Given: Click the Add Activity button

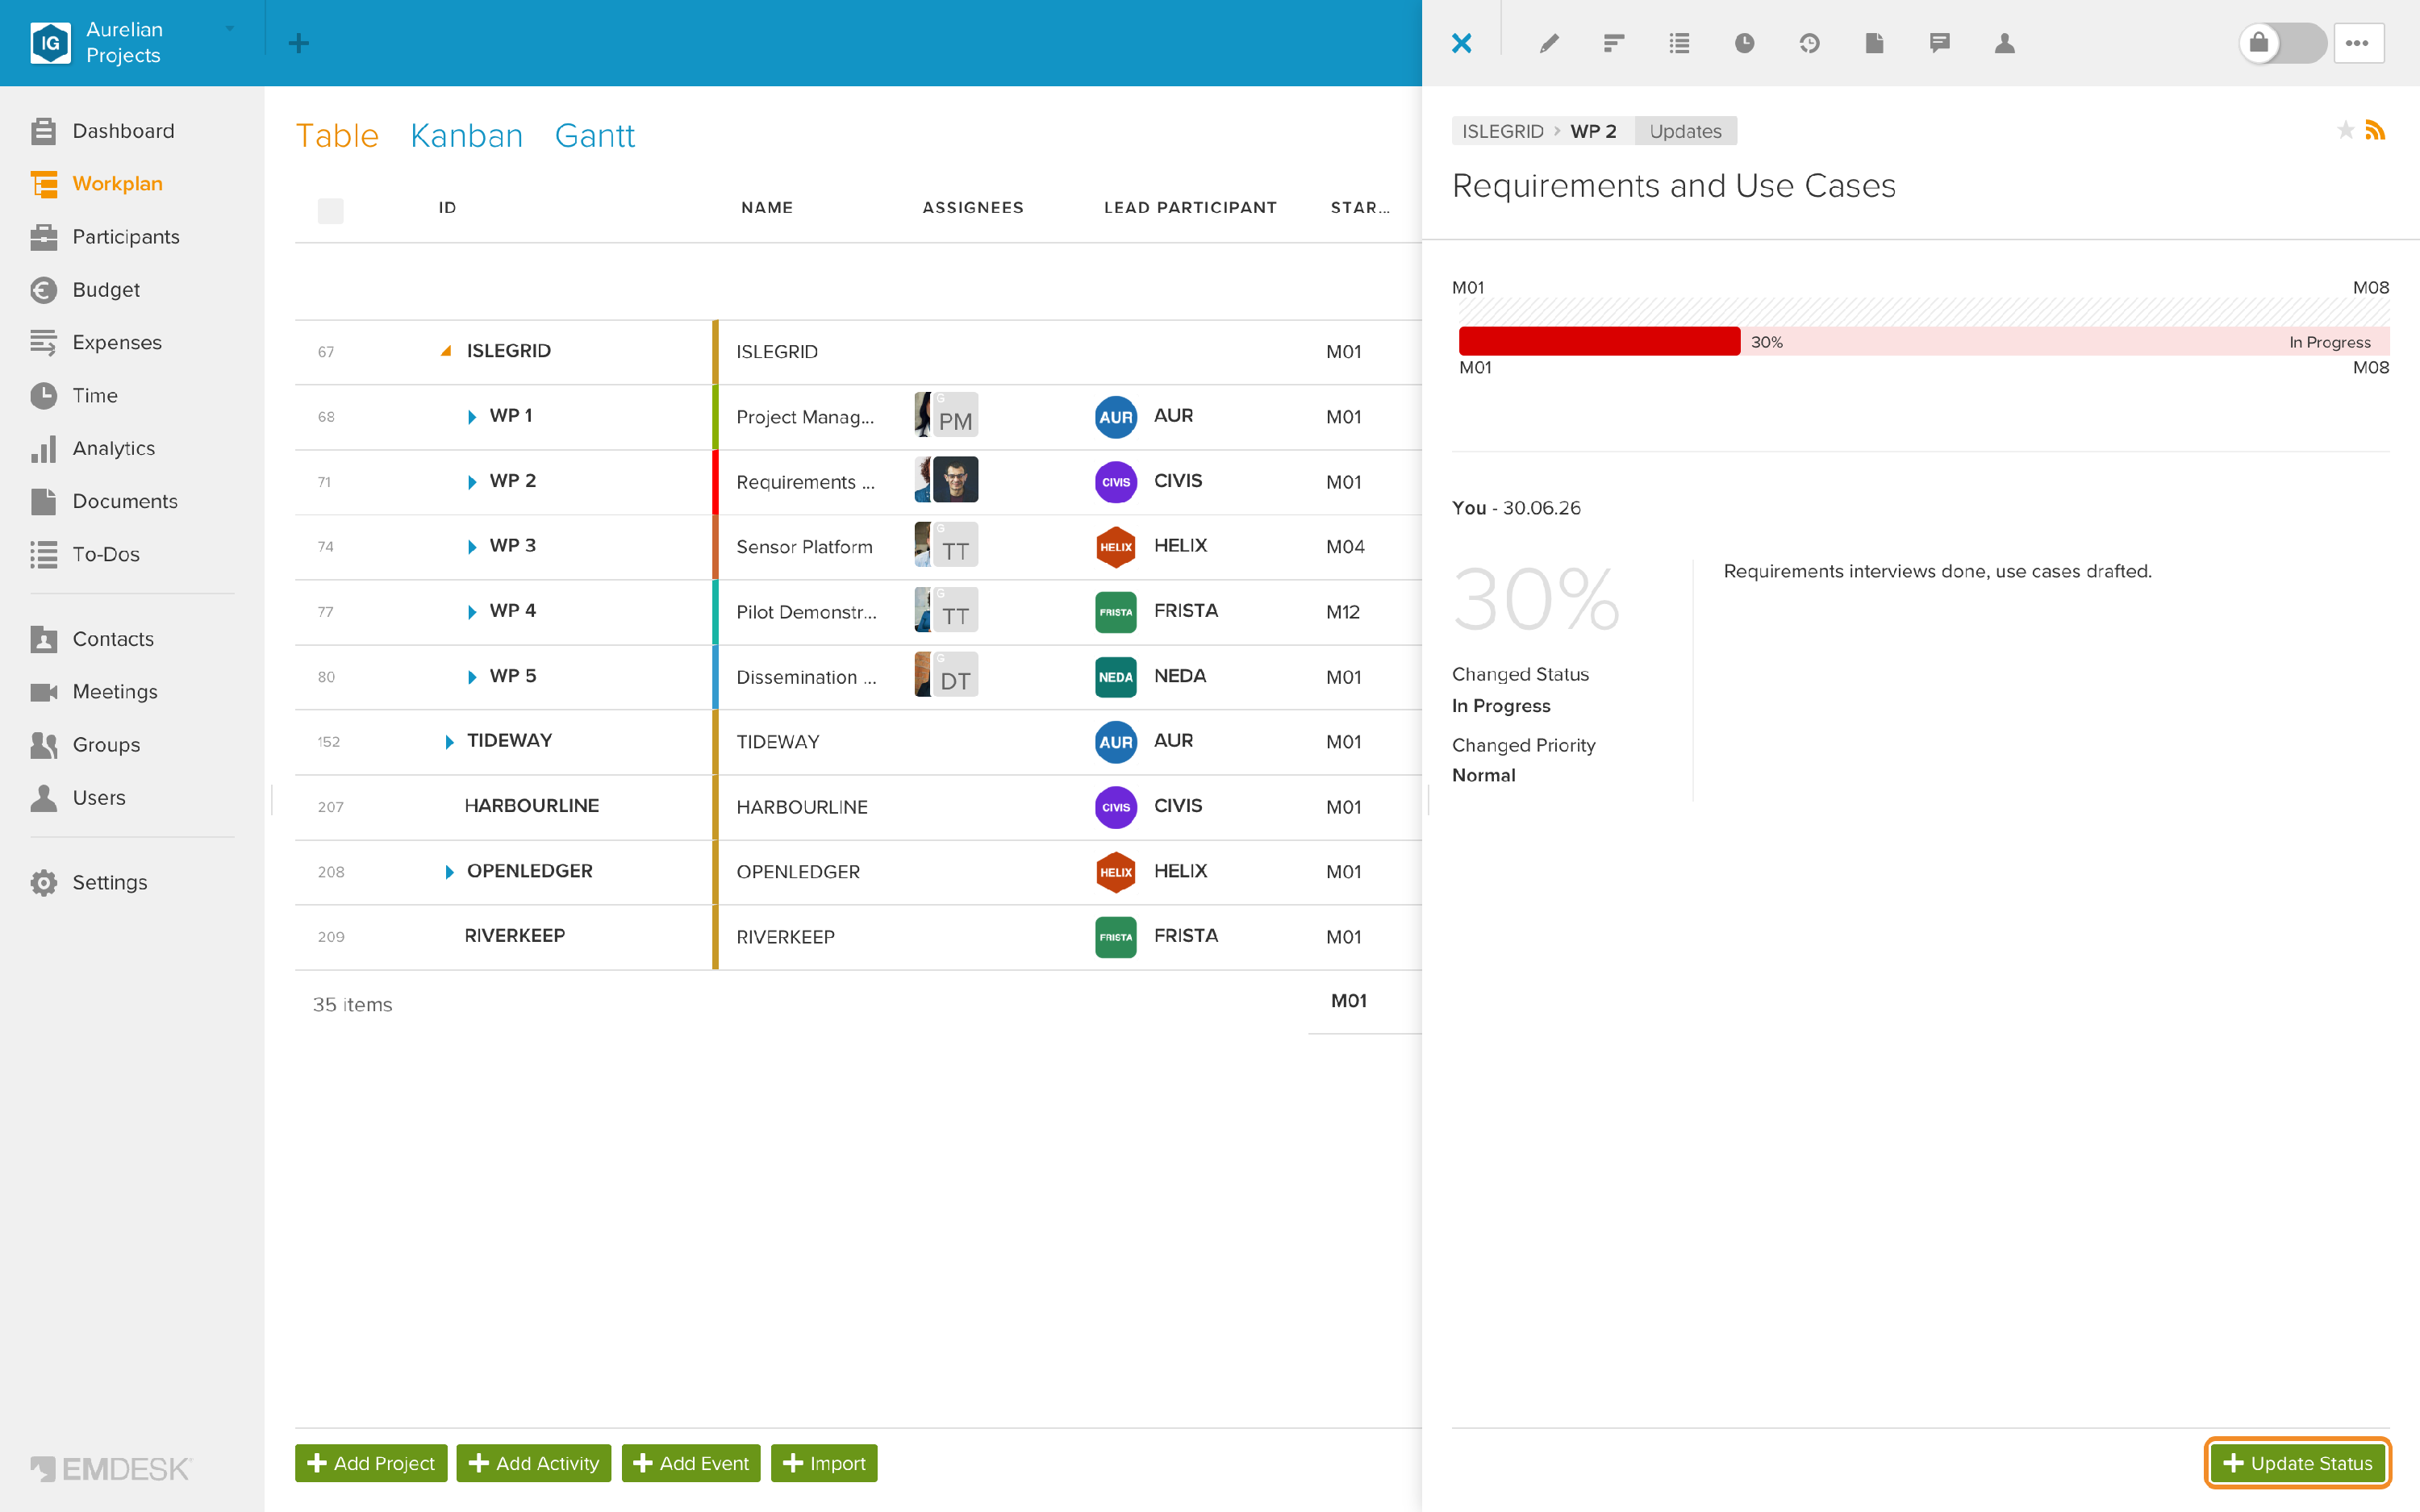Looking at the screenshot, I should 533,1463.
